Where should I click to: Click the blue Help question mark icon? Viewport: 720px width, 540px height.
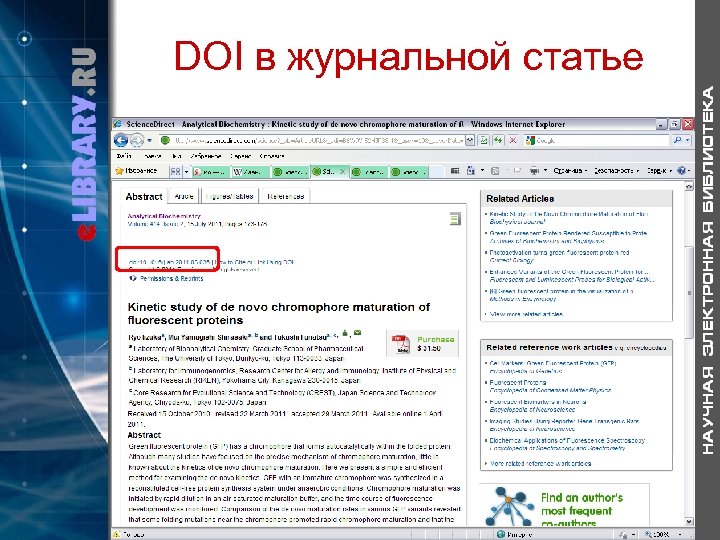point(681,170)
